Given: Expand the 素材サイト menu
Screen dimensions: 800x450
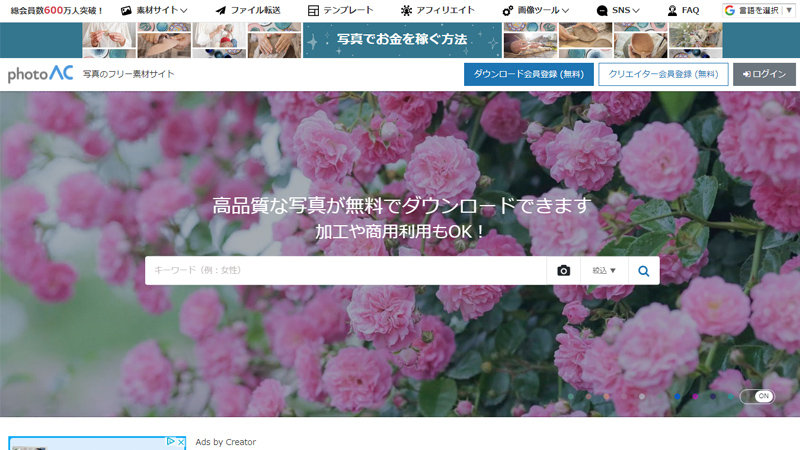Looking at the screenshot, I should [154, 11].
